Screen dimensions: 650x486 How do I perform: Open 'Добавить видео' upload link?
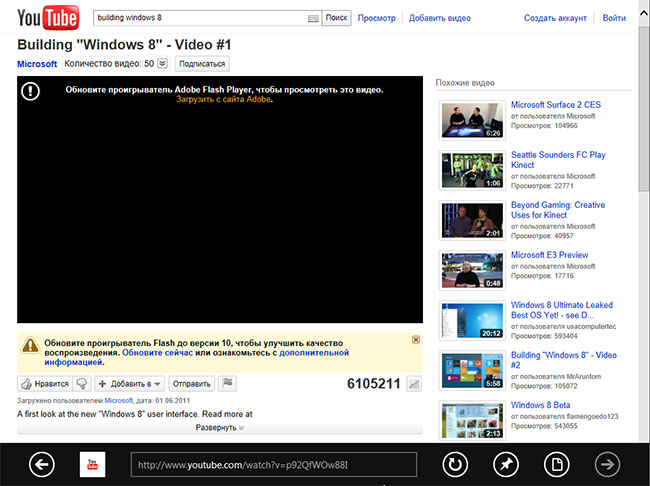[439, 18]
